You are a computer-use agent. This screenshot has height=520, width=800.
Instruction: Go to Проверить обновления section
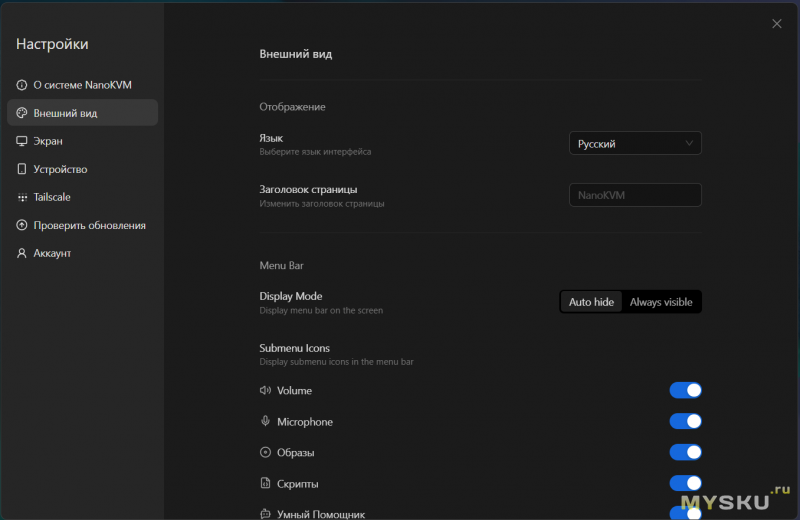coord(89,226)
